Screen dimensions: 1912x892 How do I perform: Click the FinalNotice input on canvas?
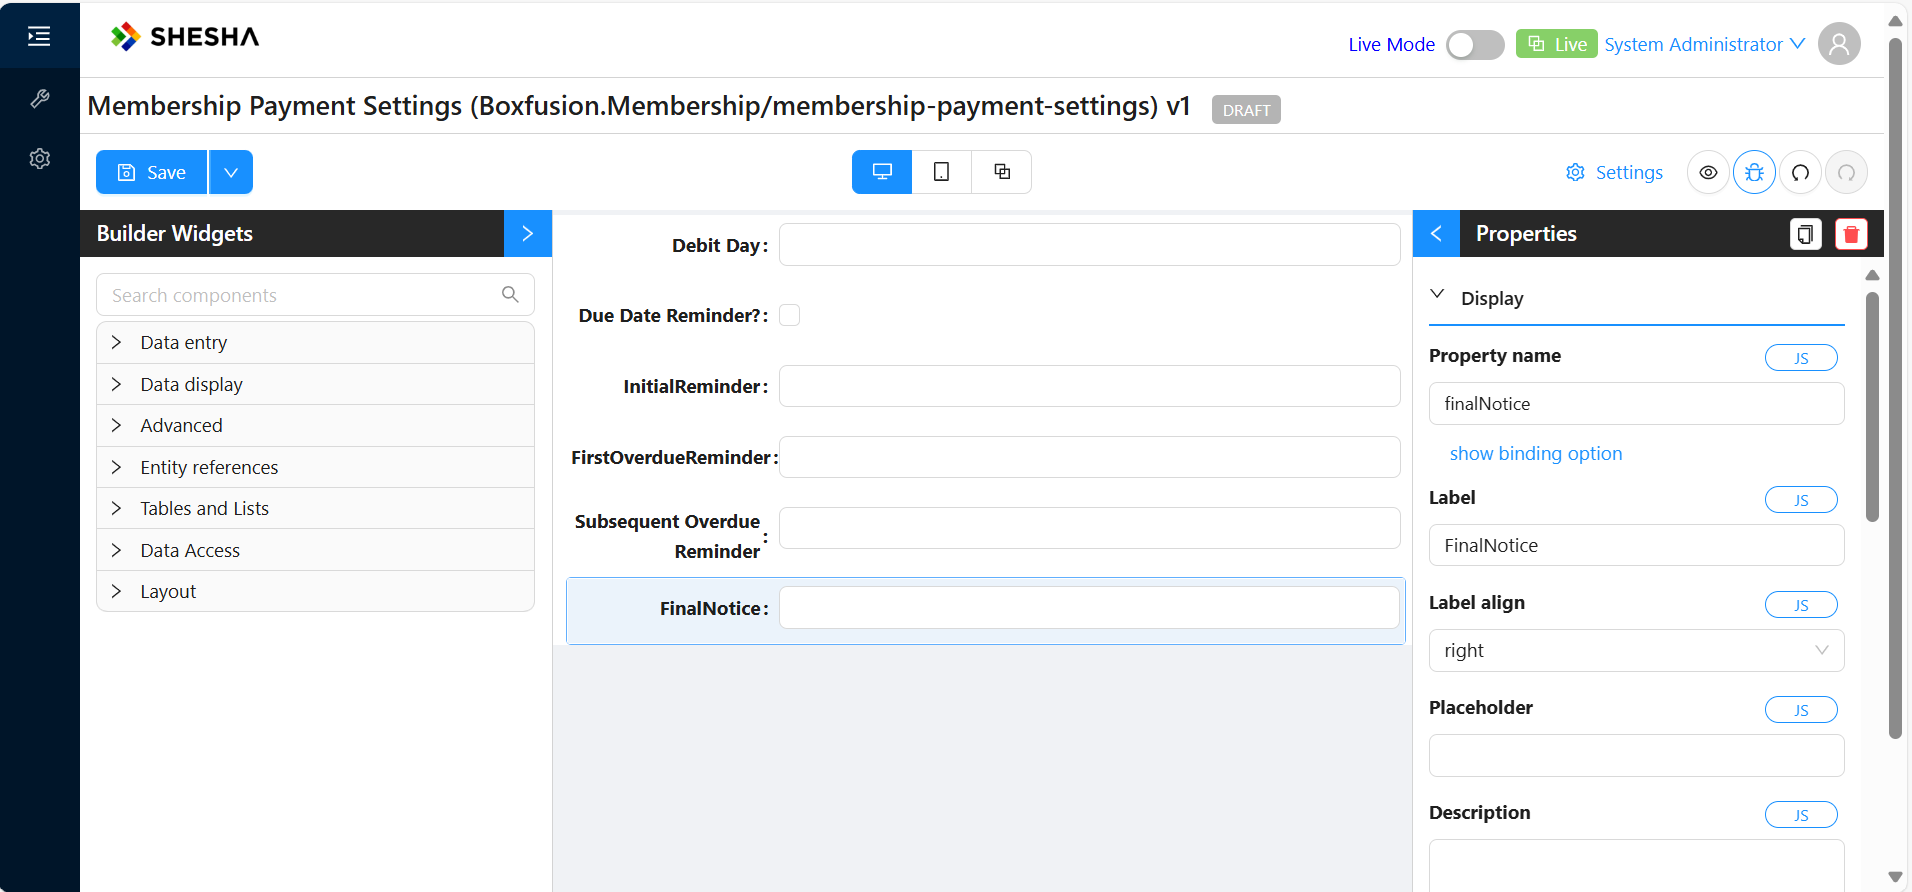(1089, 608)
